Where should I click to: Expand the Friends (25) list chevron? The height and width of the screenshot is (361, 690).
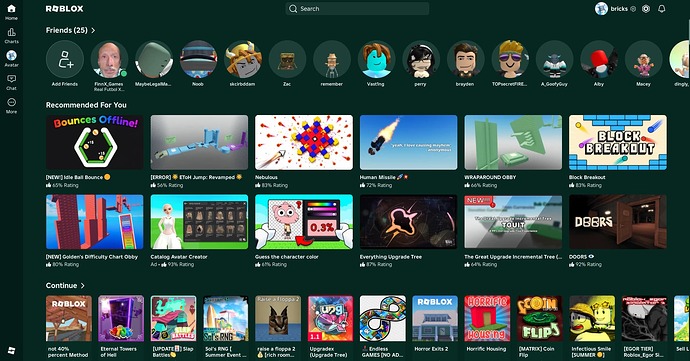click(93, 30)
